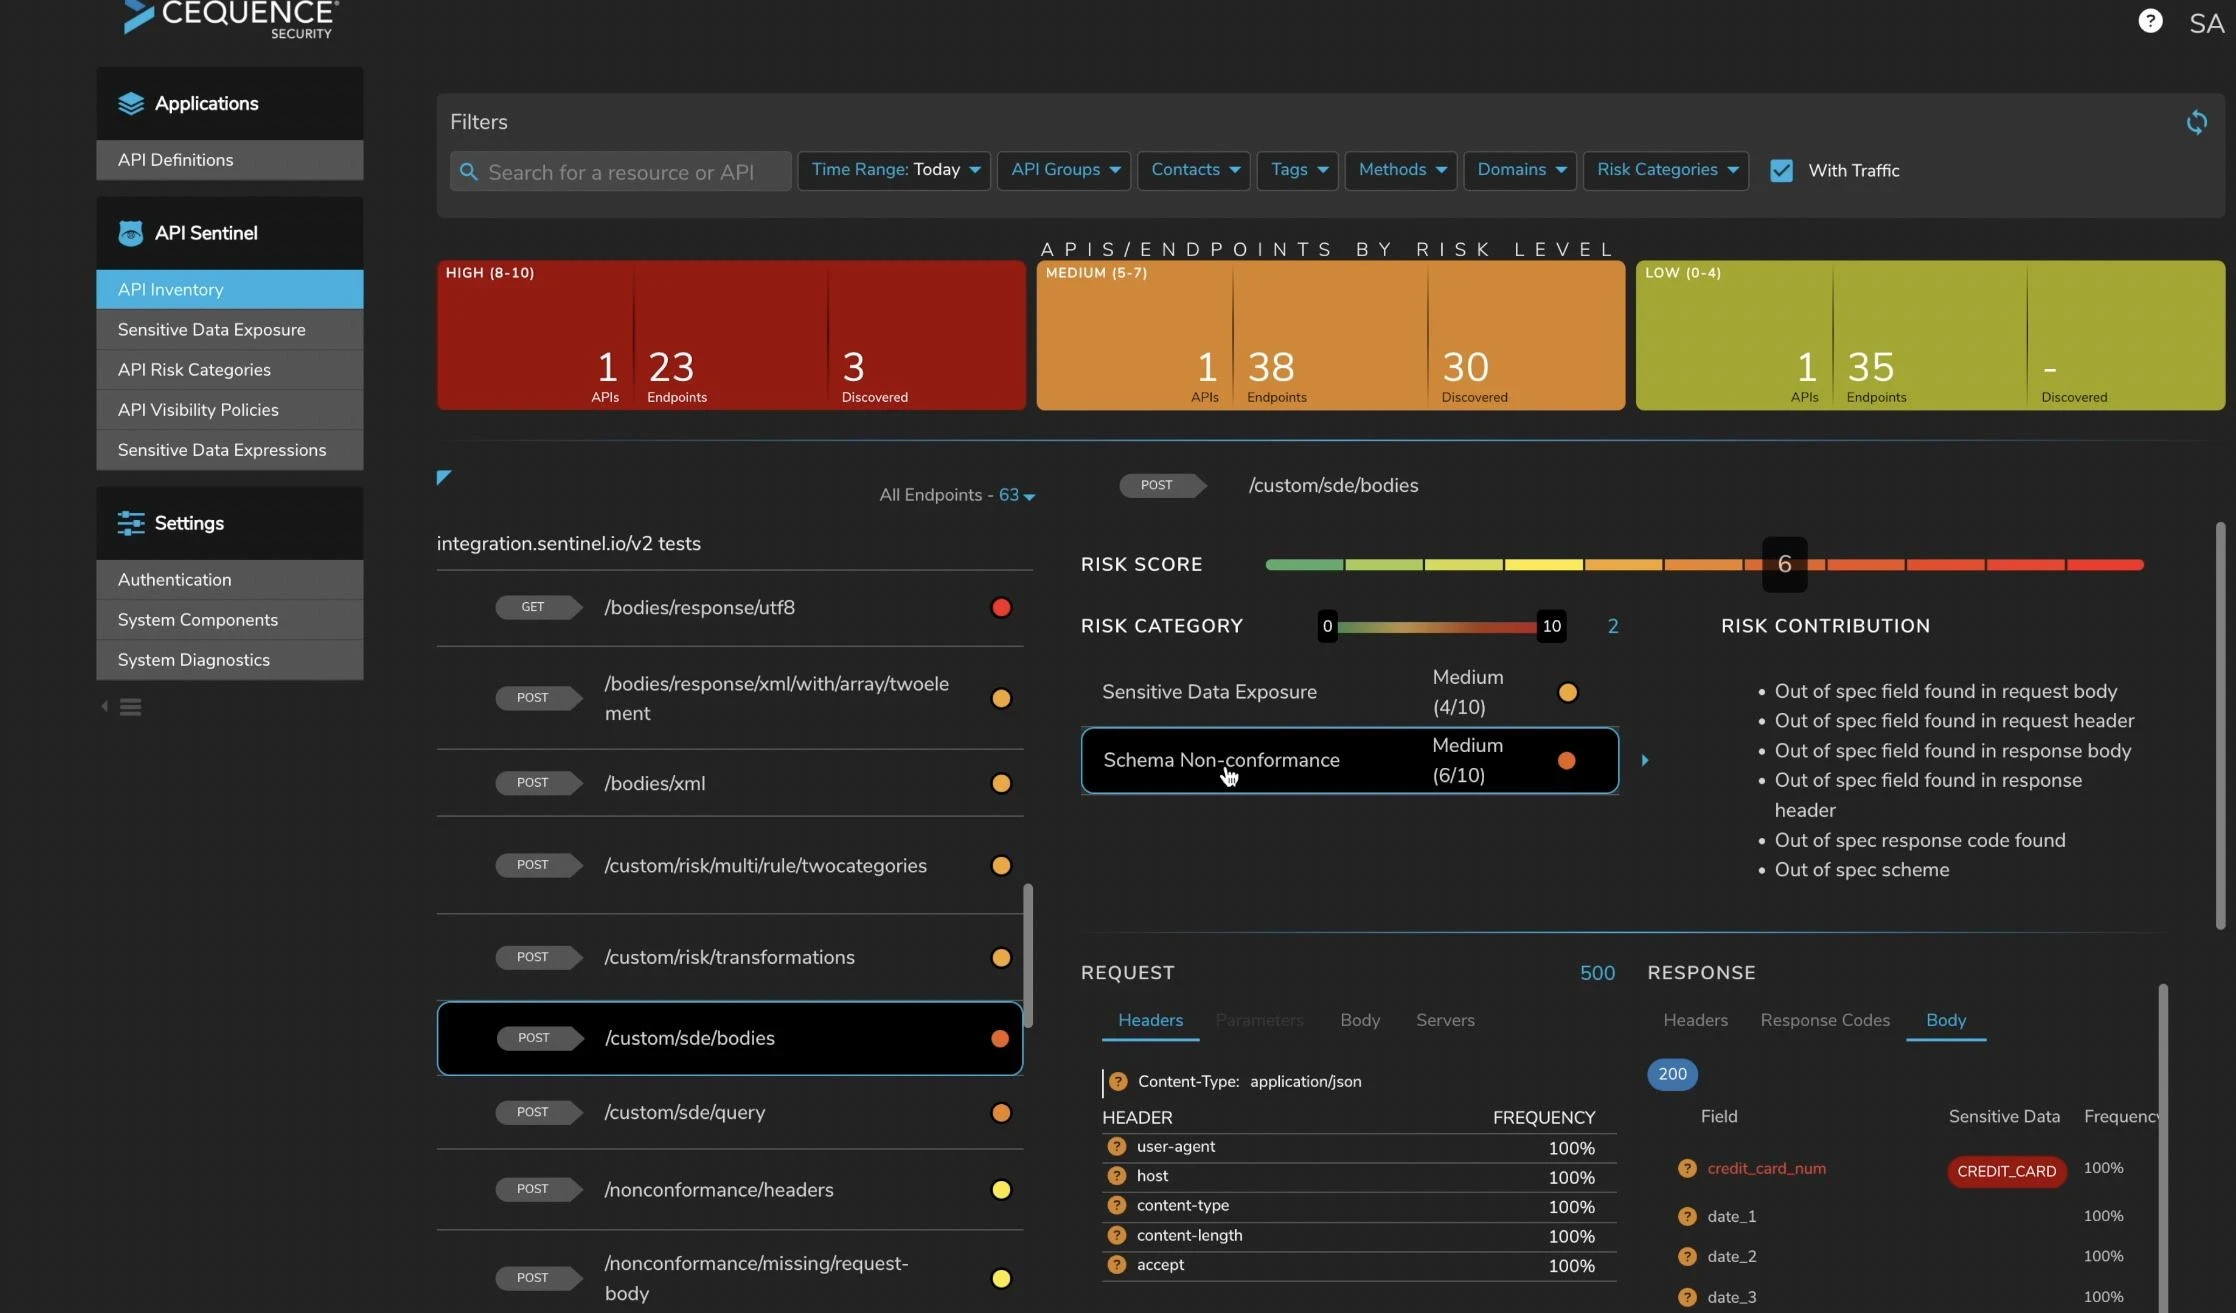The height and width of the screenshot is (1313, 2236).
Task: Select the 200 response code badge
Action: tap(1671, 1074)
